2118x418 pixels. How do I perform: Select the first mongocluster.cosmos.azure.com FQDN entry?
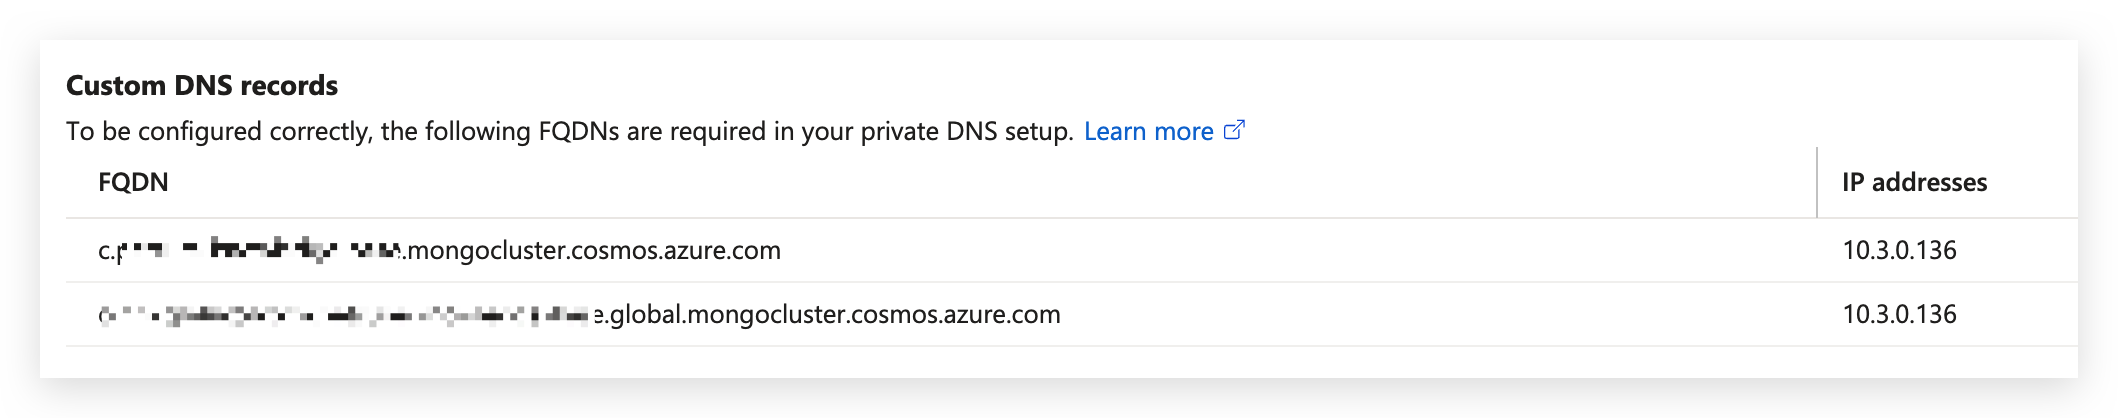439,250
